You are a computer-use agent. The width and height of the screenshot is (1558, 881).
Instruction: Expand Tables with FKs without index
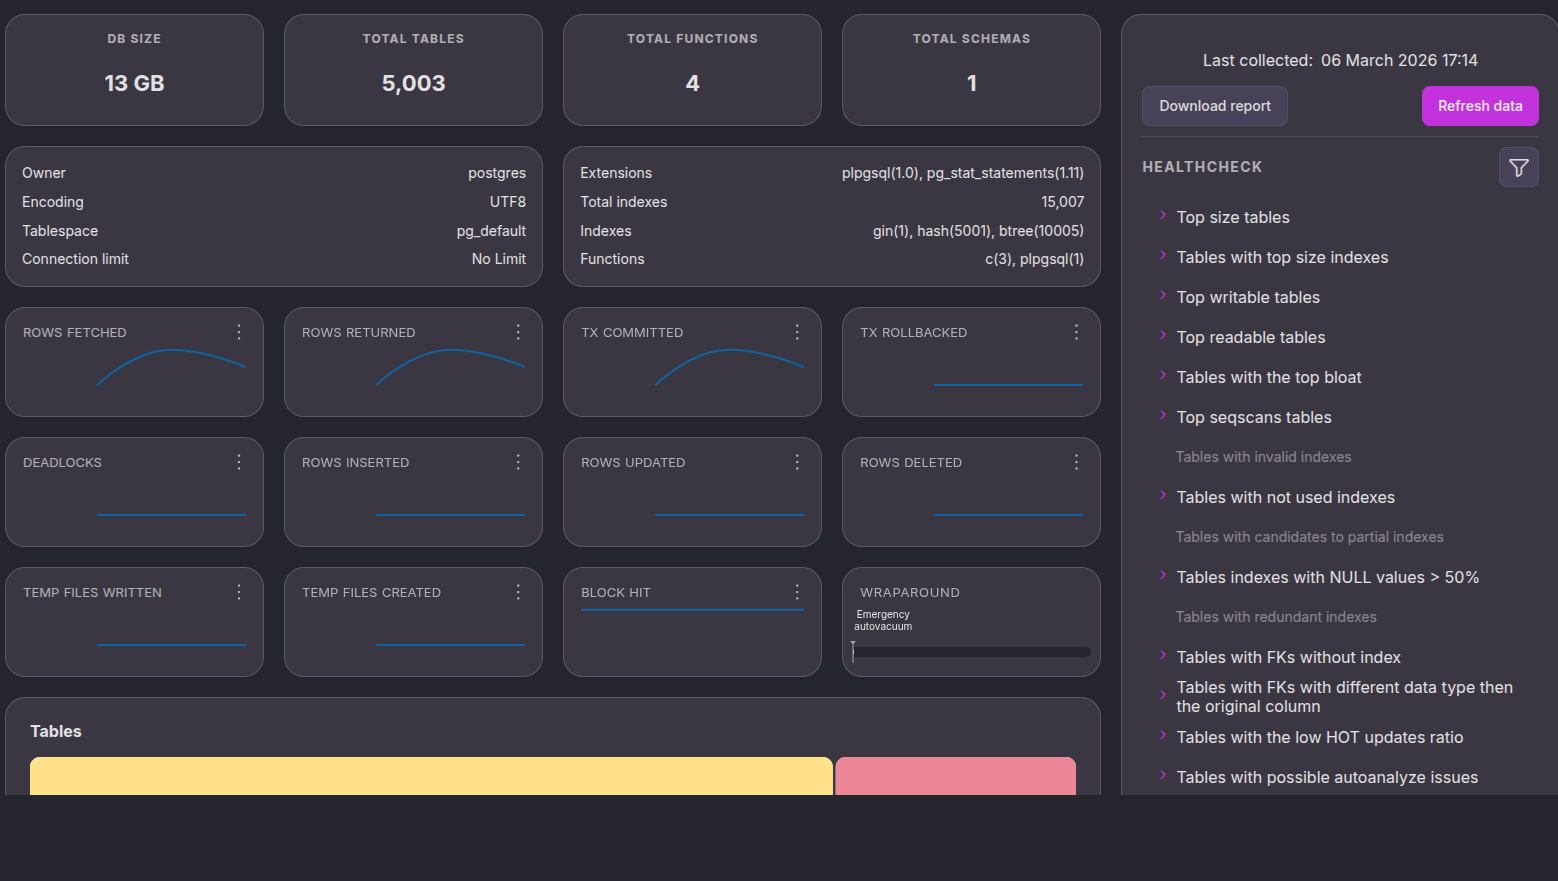point(1287,657)
